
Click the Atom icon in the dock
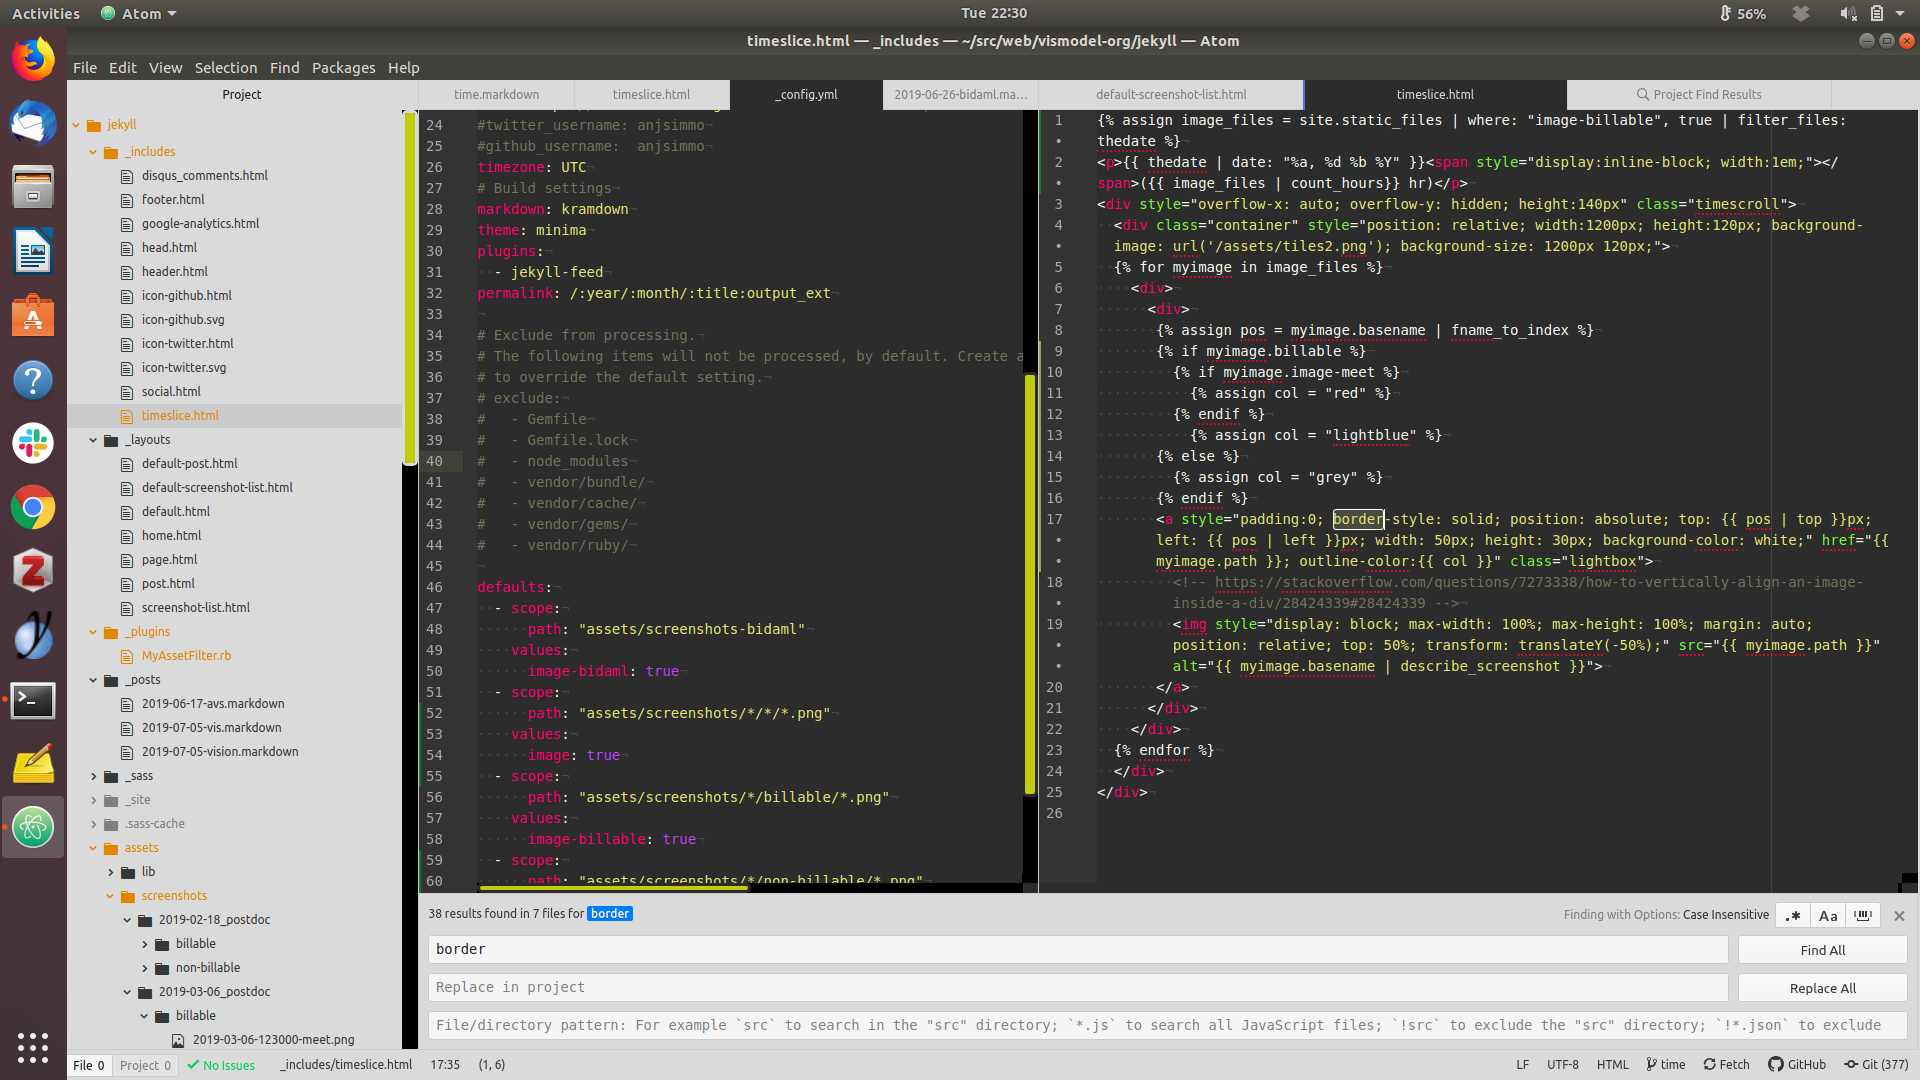[x=33, y=827]
